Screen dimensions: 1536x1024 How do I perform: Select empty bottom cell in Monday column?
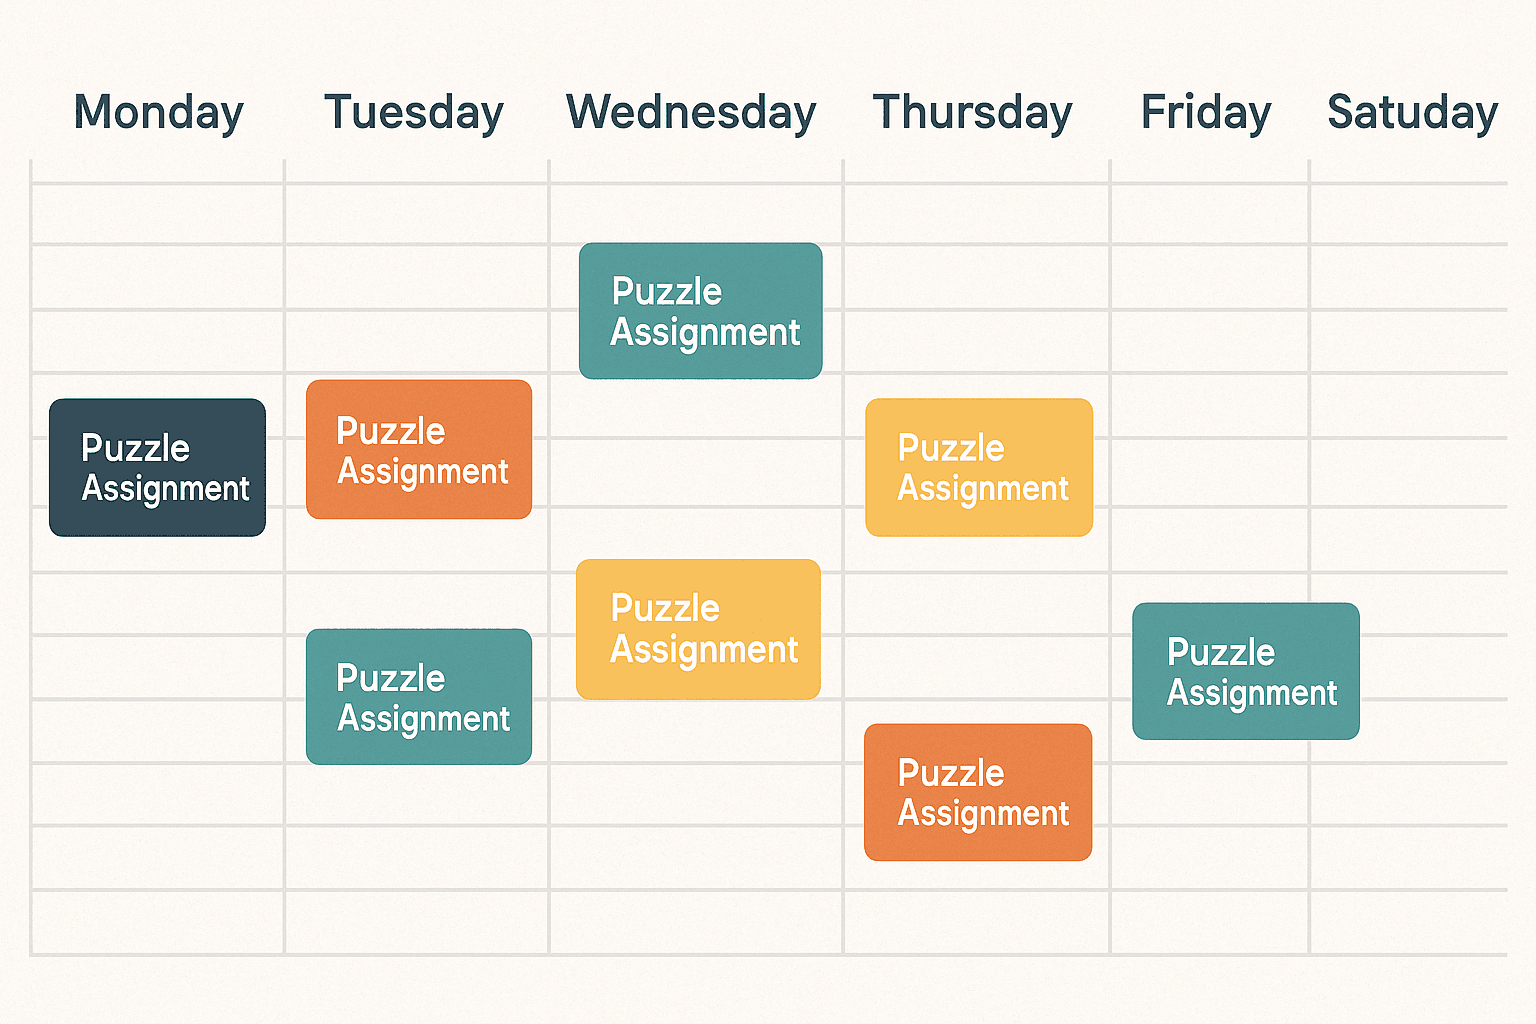tap(158, 922)
